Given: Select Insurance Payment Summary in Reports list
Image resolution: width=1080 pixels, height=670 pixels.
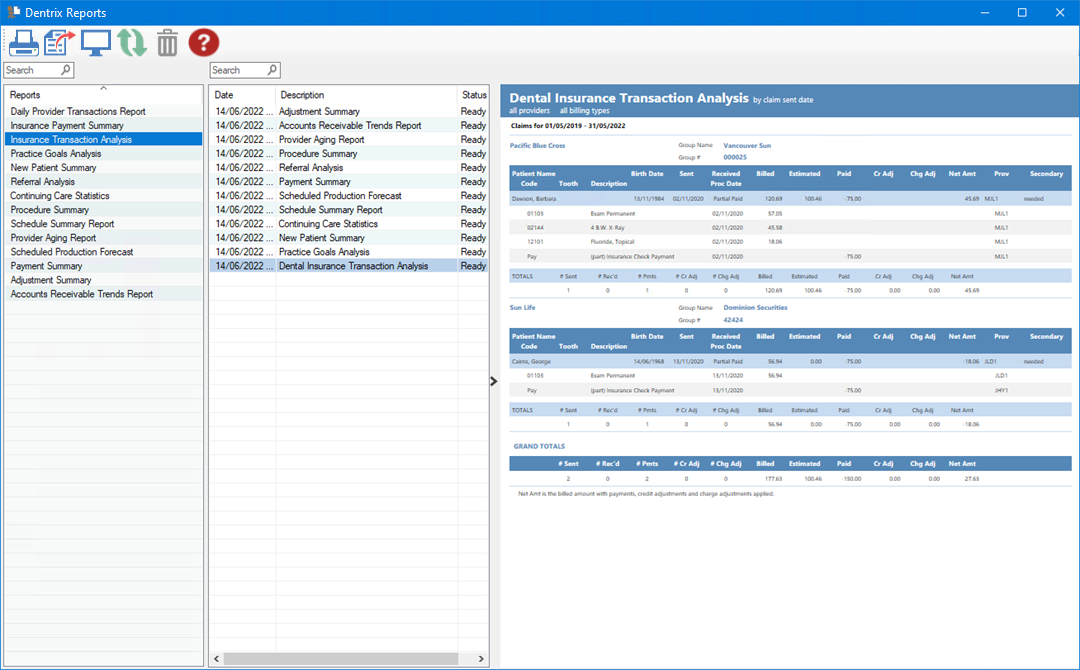Looking at the screenshot, I should click(x=67, y=126).
